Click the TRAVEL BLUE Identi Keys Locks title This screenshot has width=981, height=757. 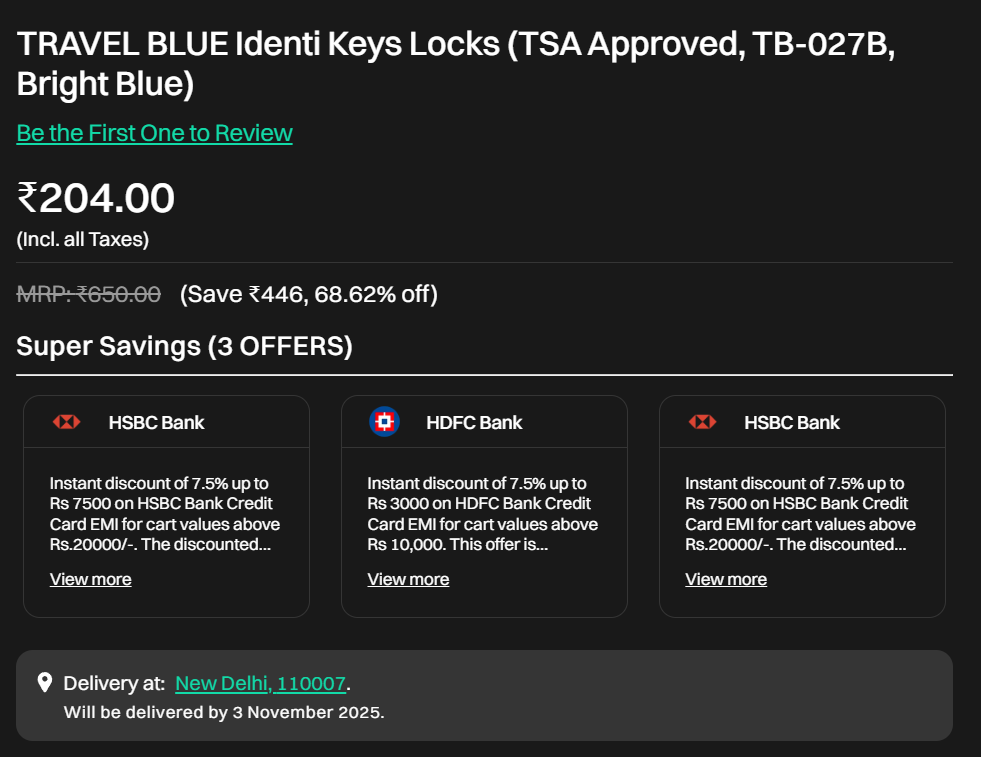click(455, 64)
